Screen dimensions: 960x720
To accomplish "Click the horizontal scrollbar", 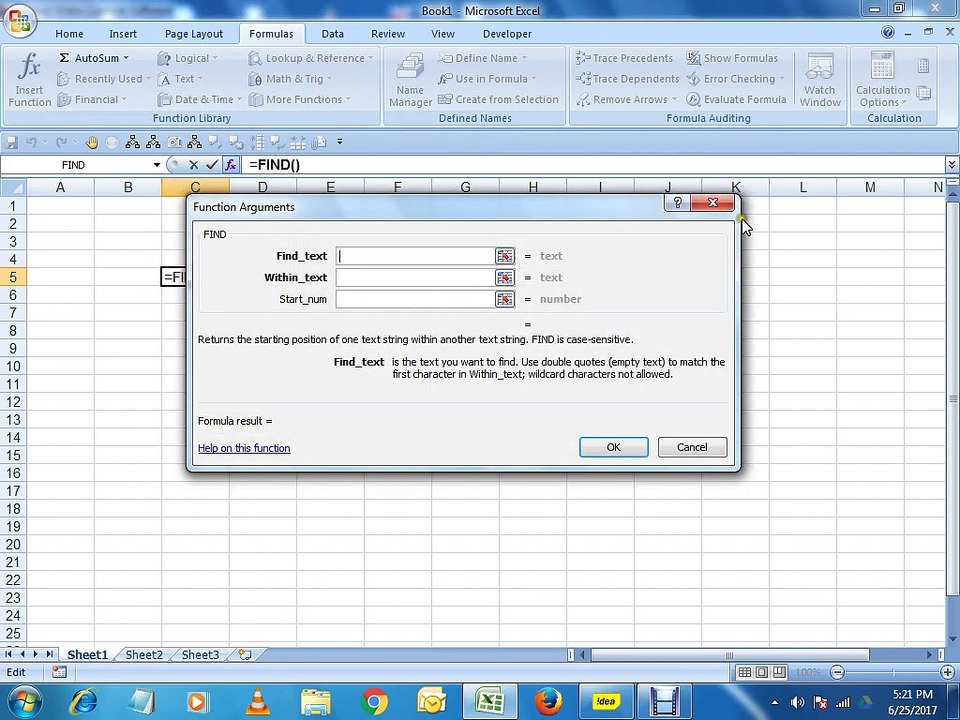I will tap(729, 654).
